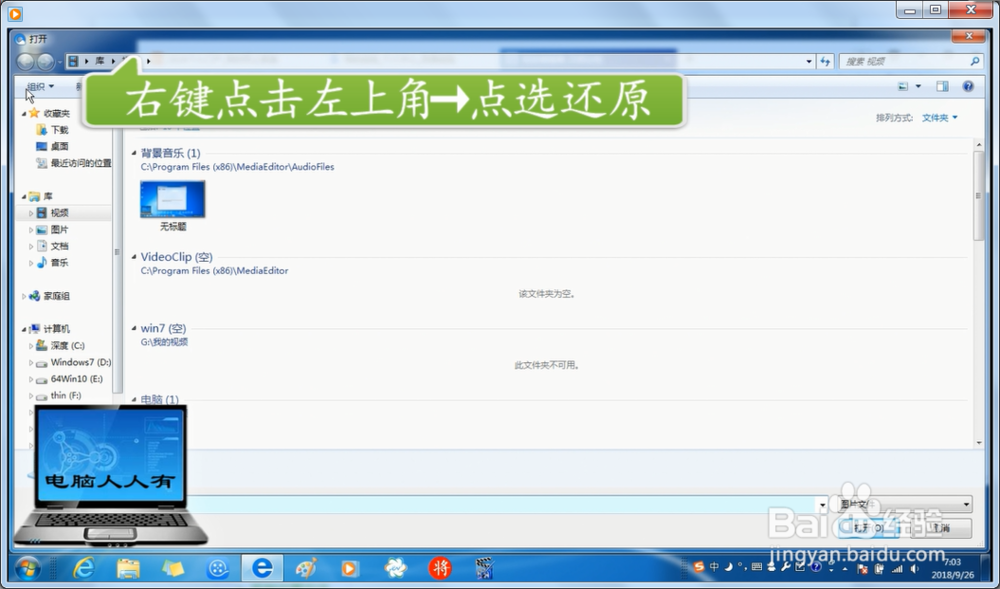Select Windows7 (D:) drive
1000x589 pixels.
(x=73, y=362)
